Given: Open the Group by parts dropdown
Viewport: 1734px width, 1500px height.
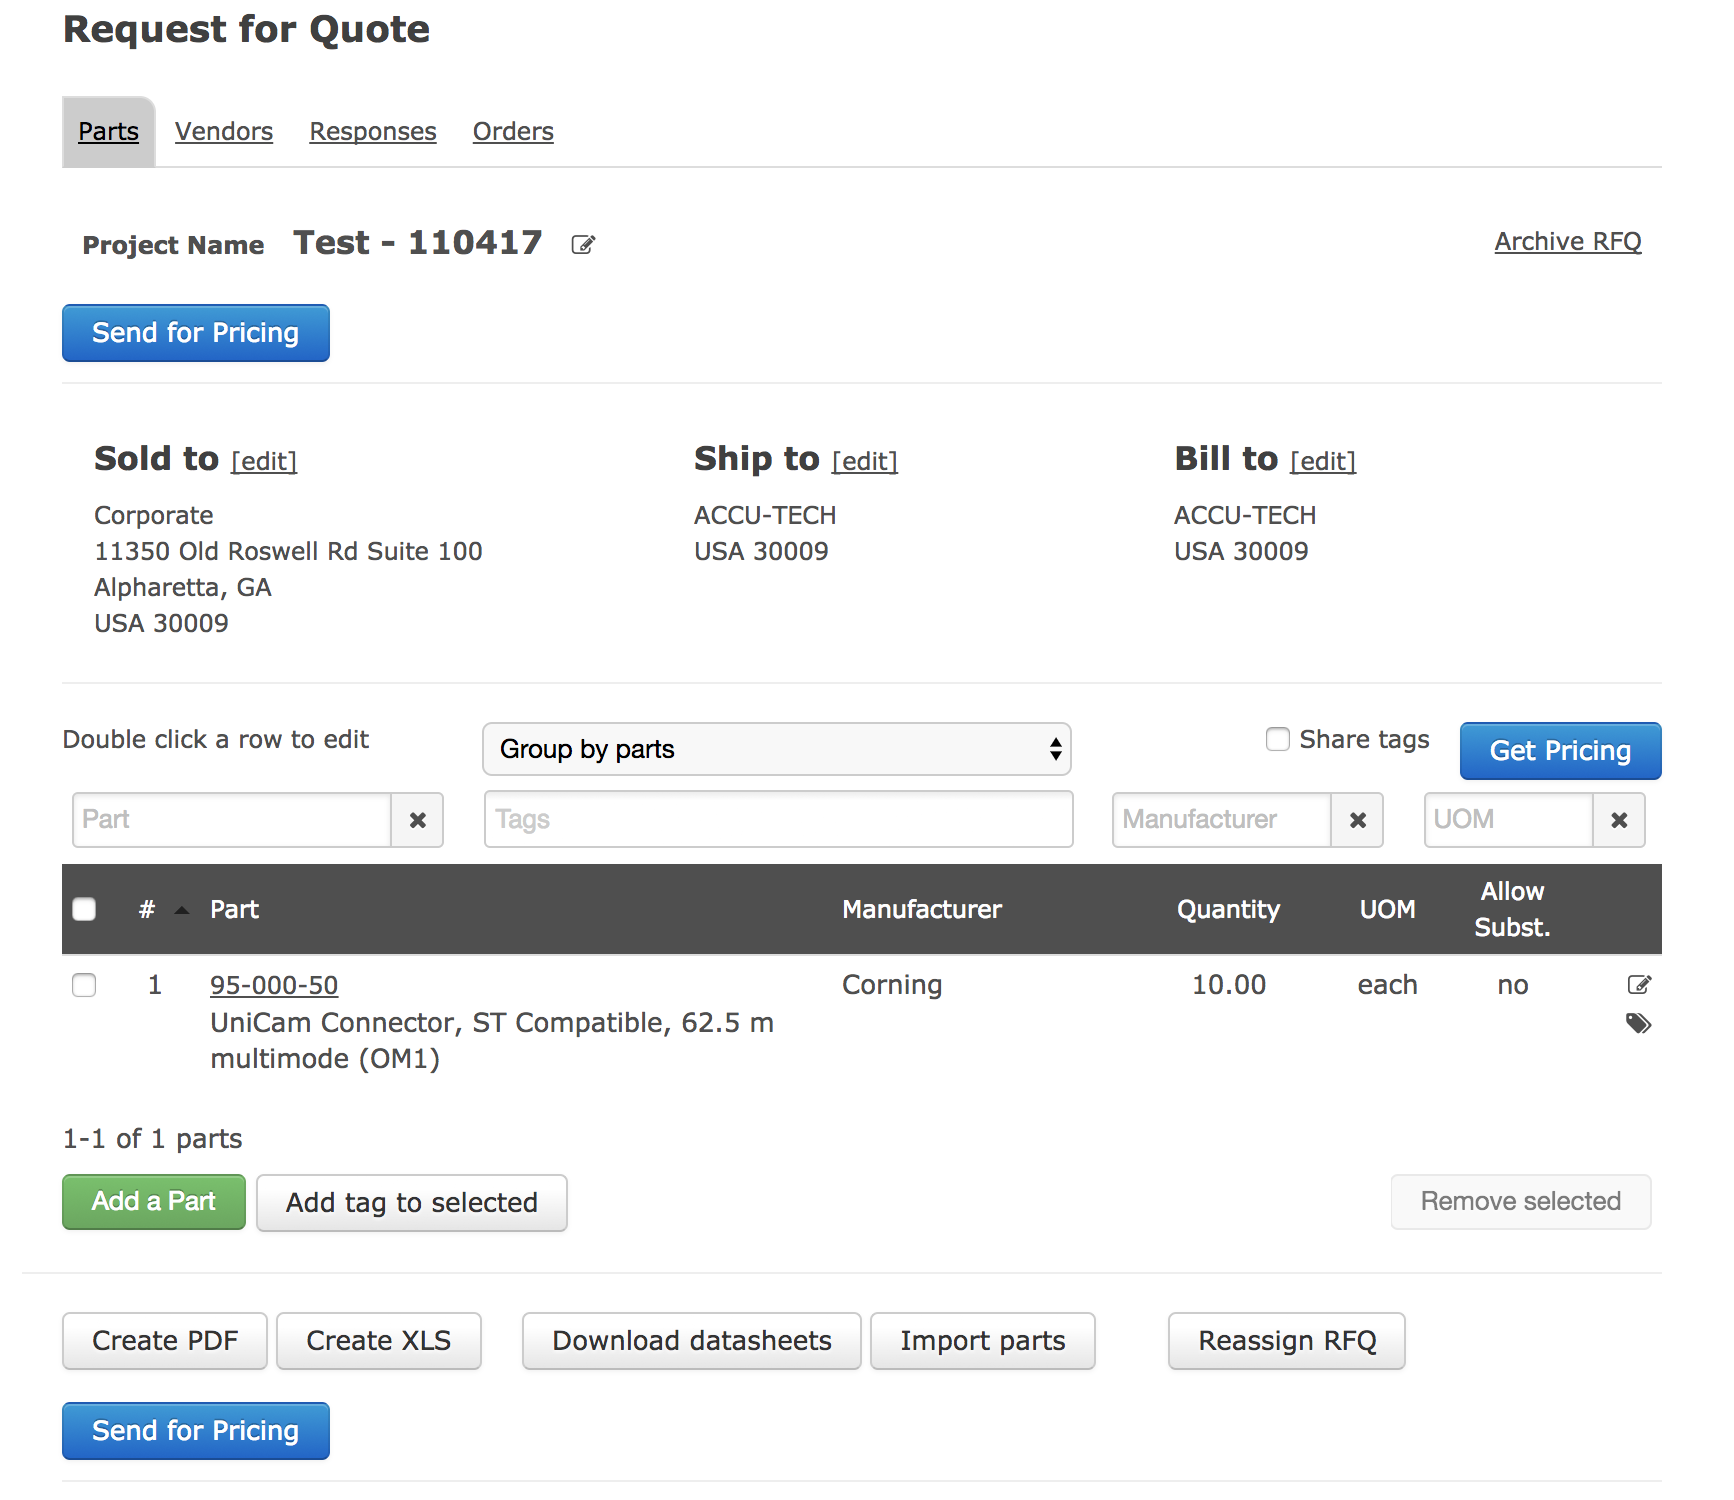Looking at the screenshot, I should 776,749.
